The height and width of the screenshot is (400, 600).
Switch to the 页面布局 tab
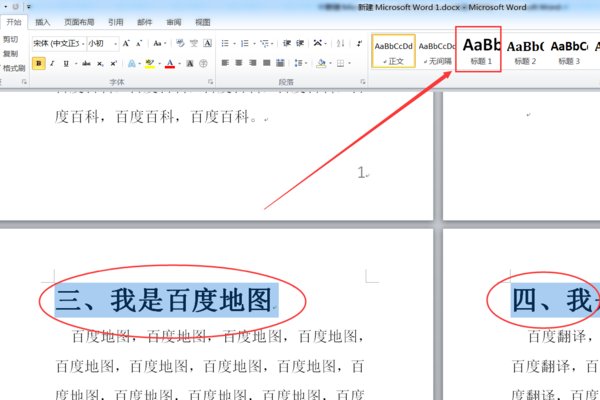coord(79,22)
